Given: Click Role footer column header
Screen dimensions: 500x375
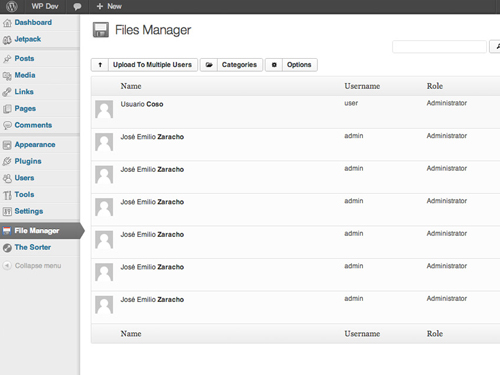Looking at the screenshot, I should click(435, 334).
